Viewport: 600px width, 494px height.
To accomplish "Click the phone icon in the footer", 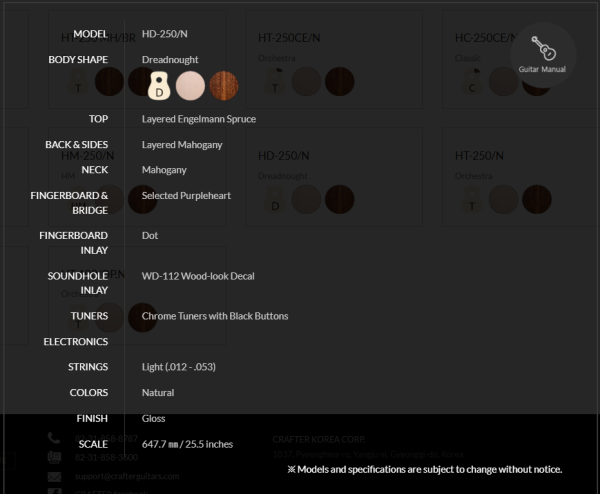I will coord(54,438).
